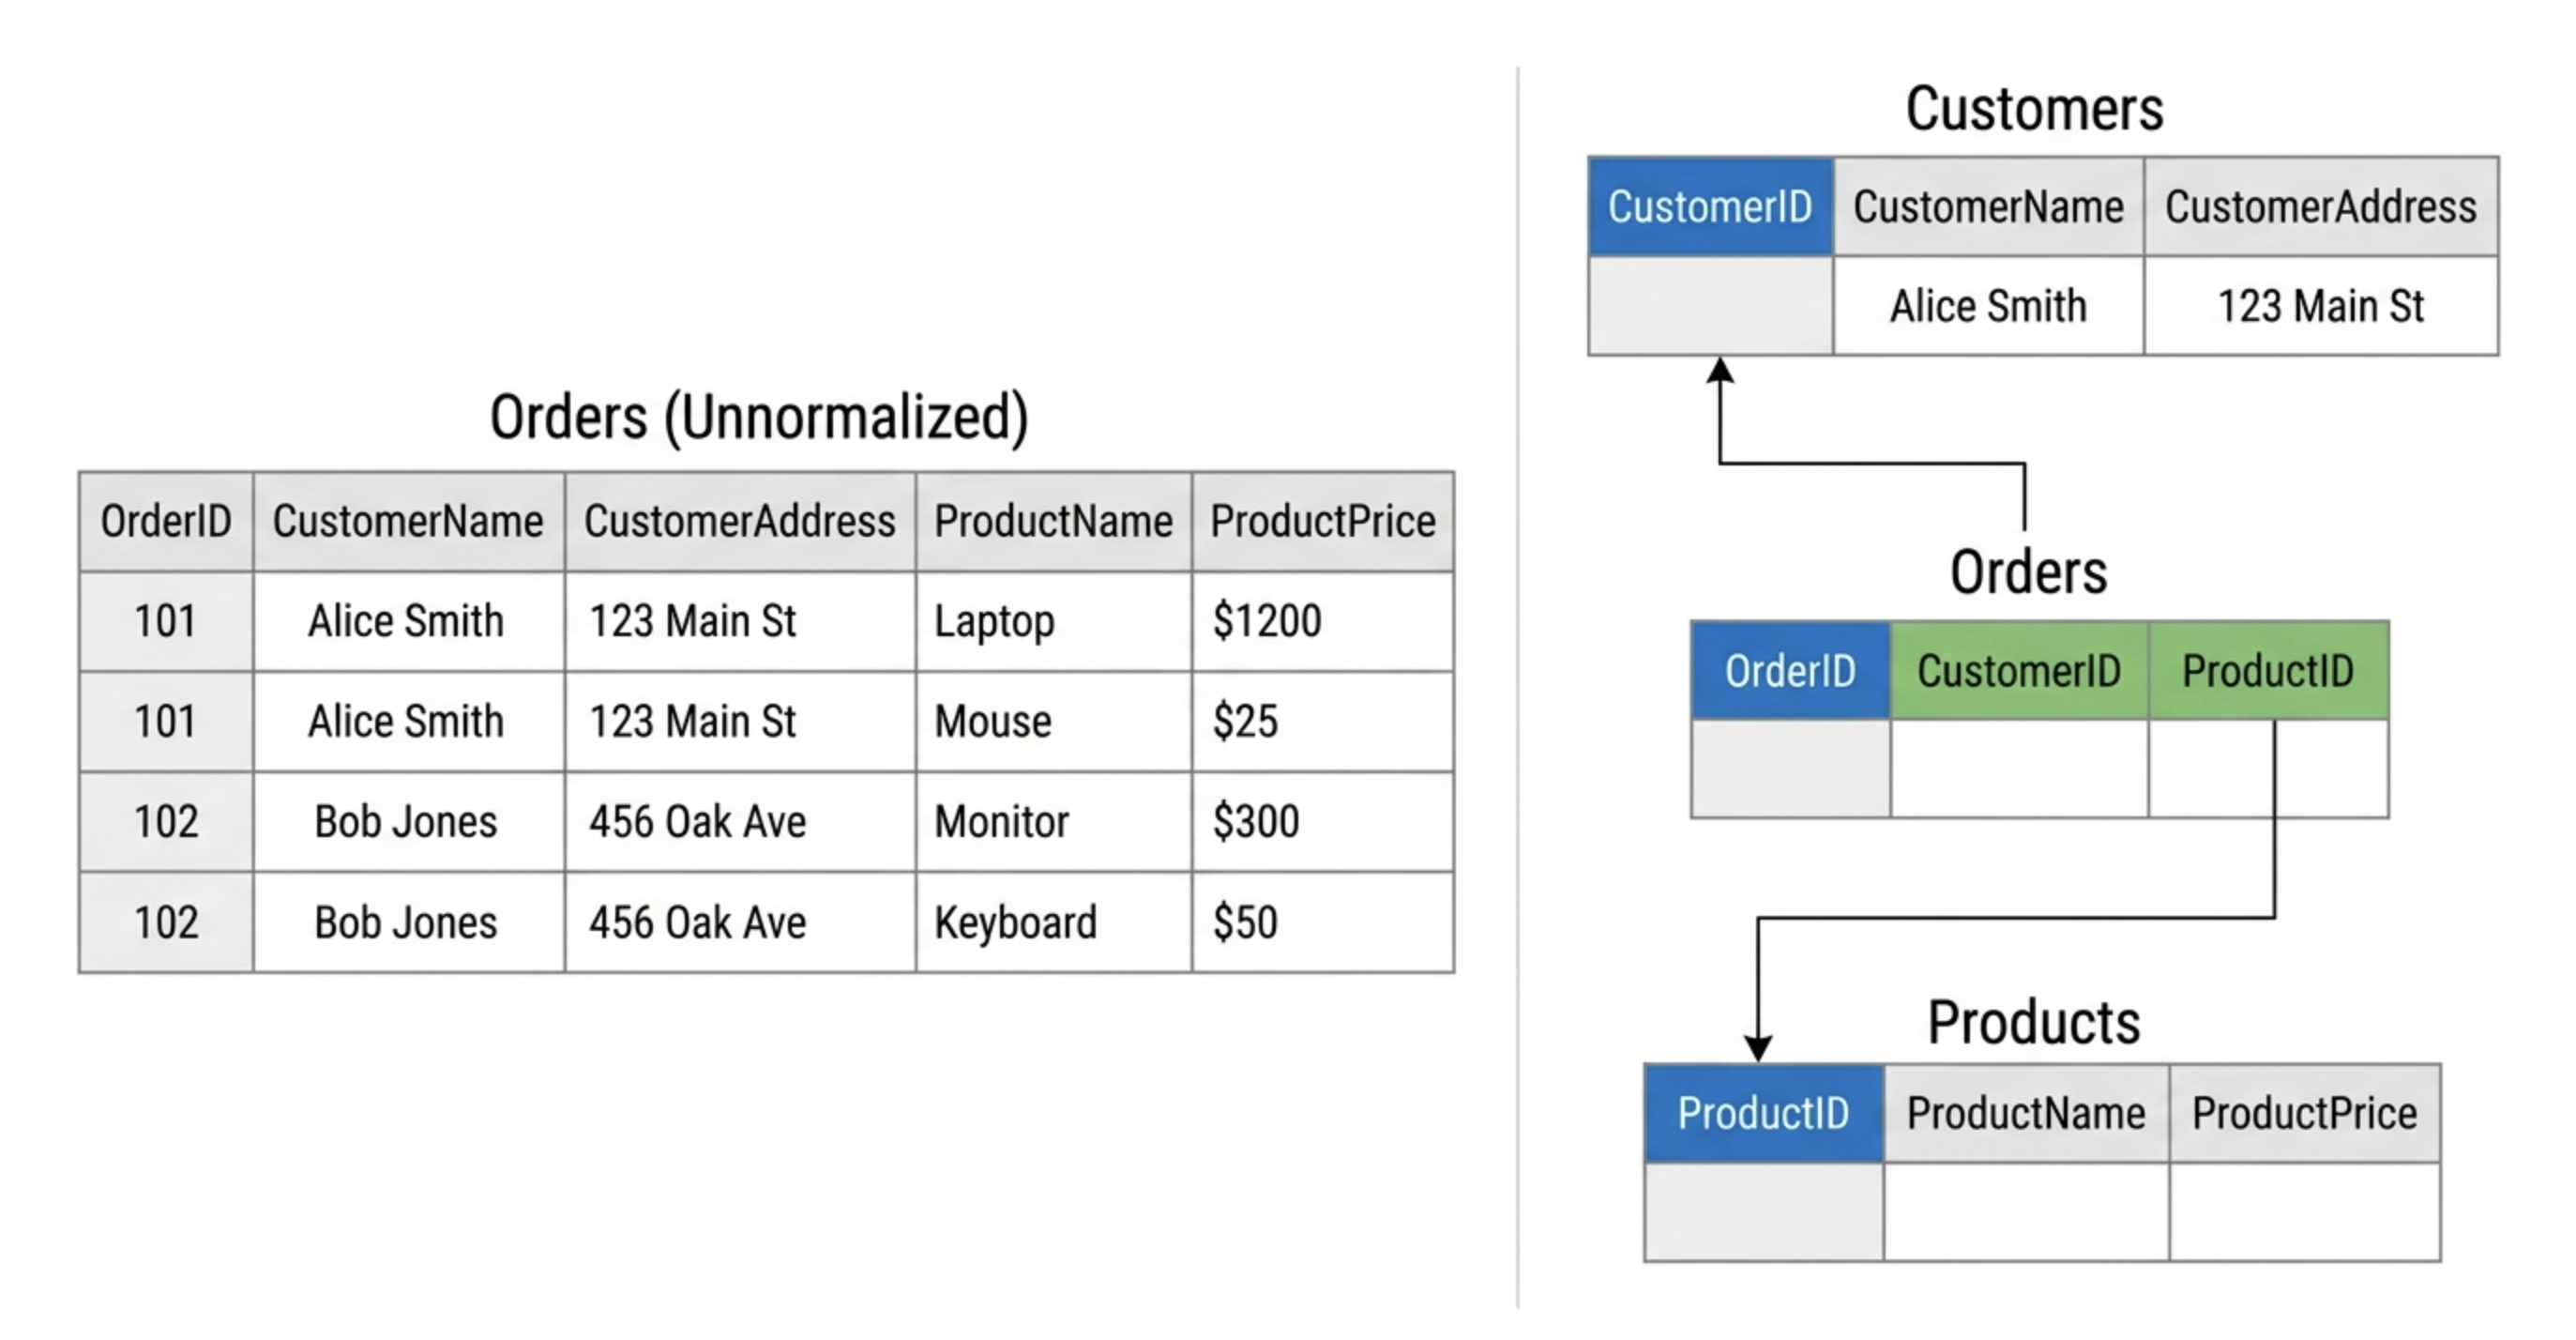Click the "Orders (Unnormalized)" table title
Screen dimensions: 2576x1340
tap(758, 417)
